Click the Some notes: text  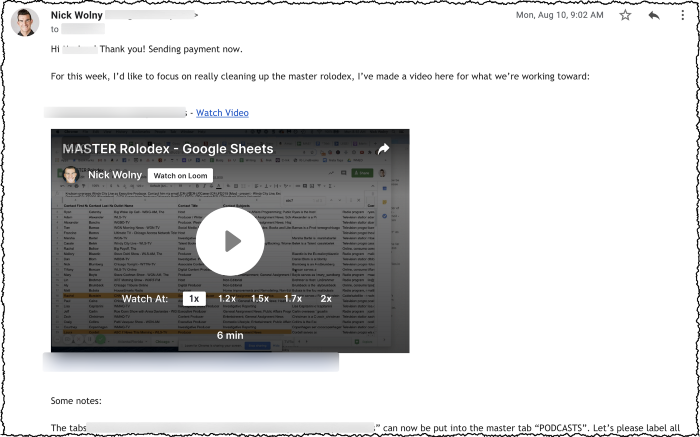coord(76,401)
